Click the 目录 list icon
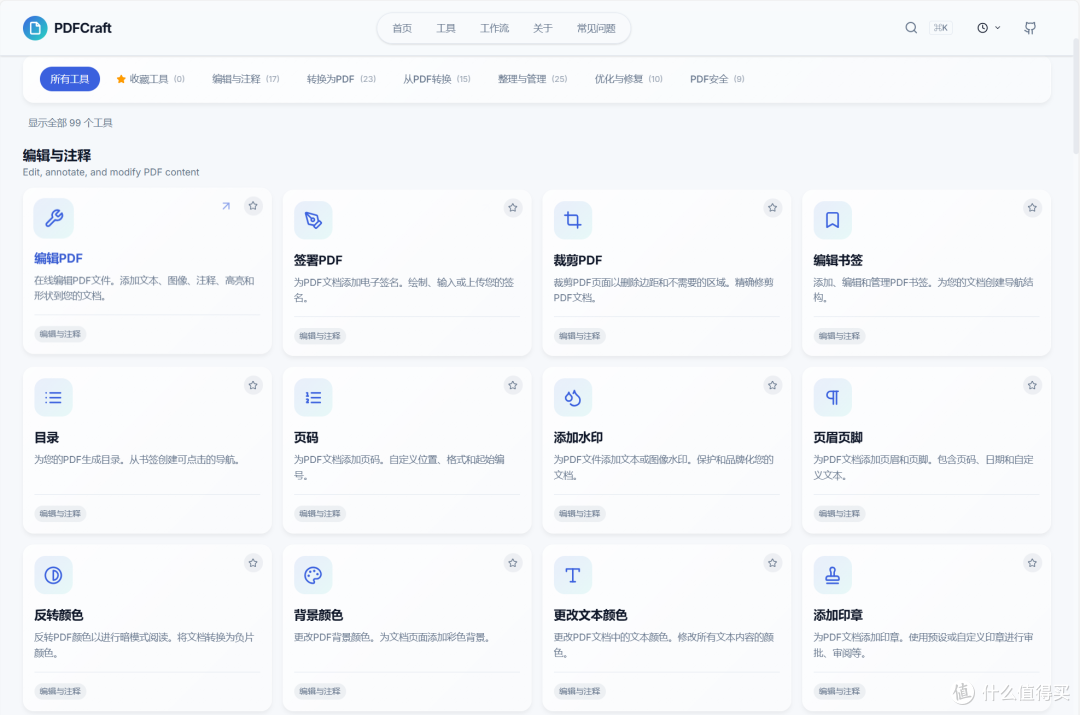 click(54, 397)
